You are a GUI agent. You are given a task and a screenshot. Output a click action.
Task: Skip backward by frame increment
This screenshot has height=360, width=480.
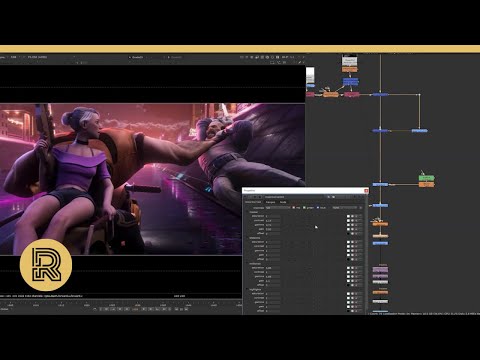[176, 309]
